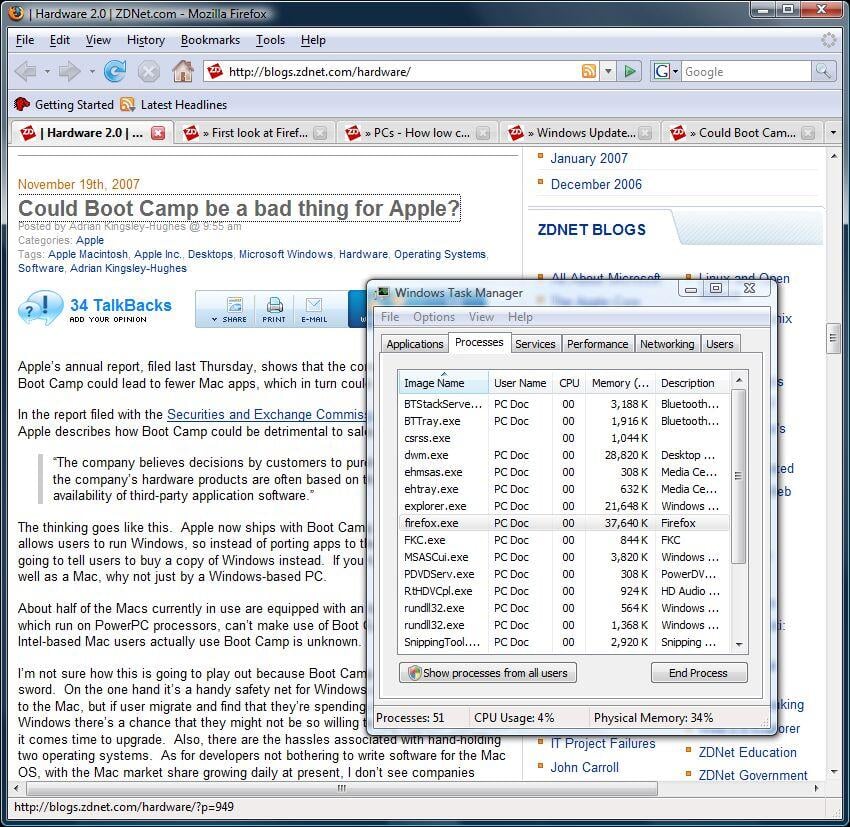Open the Getting Started bookmark
Image resolution: width=850 pixels, height=827 pixels.
click(64, 105)
